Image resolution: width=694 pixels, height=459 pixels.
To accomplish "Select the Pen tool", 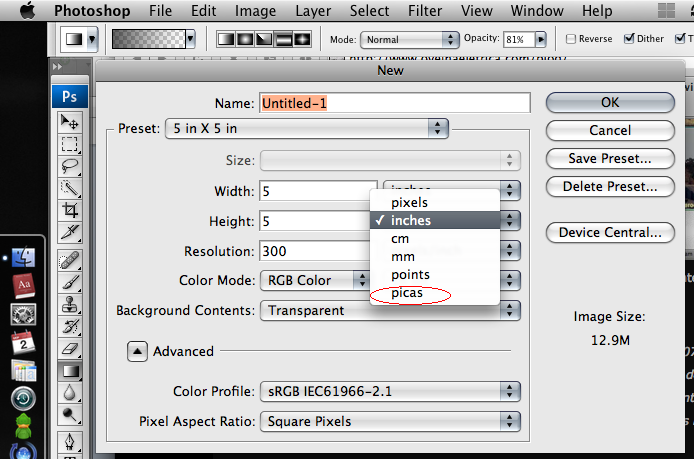I will [x=69, y=442].
